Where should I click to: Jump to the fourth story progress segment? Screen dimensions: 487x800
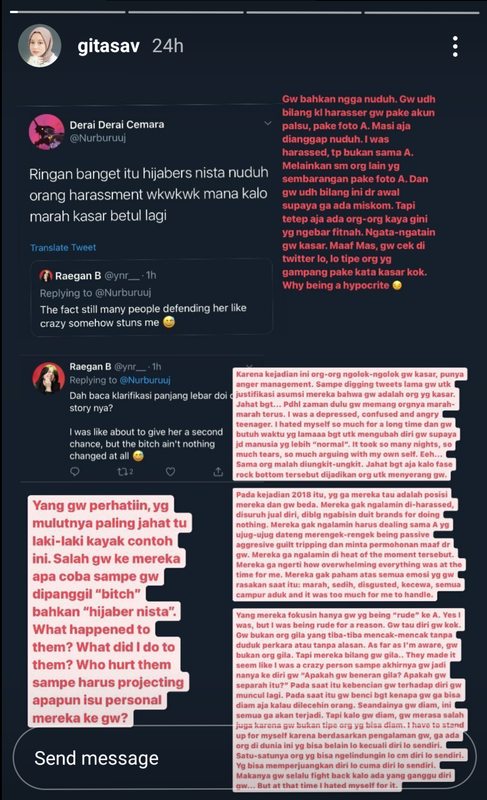tap(421, 12)
